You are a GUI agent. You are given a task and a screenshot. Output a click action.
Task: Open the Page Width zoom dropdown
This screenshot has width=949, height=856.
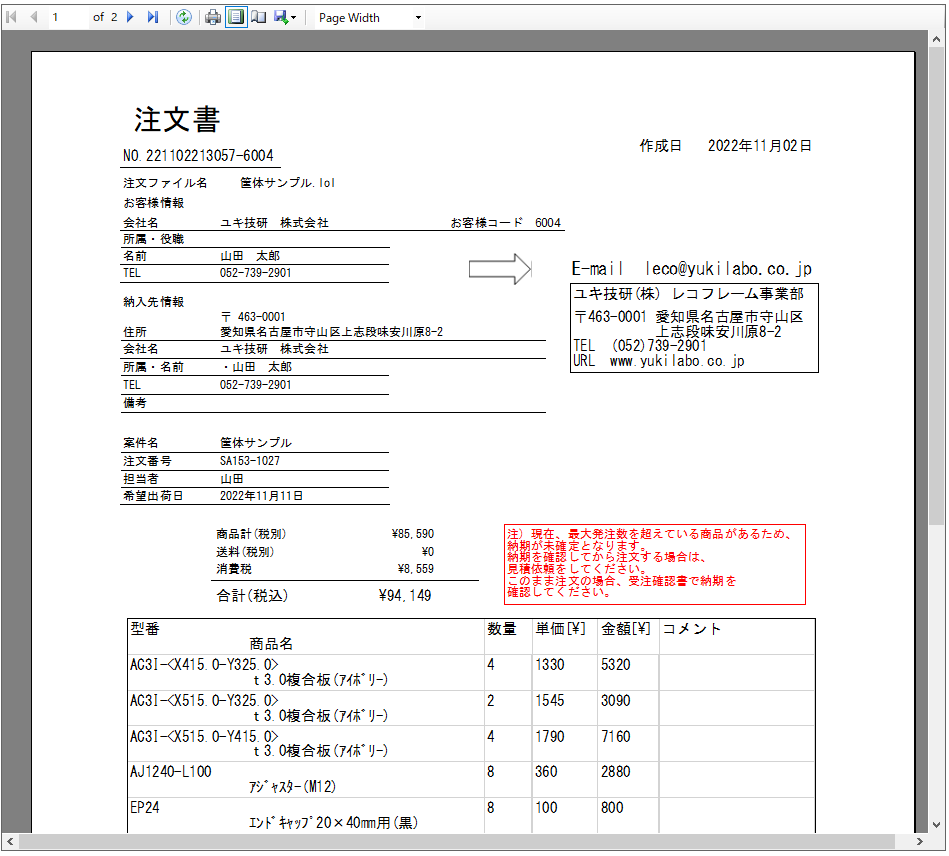pos(418,18)
